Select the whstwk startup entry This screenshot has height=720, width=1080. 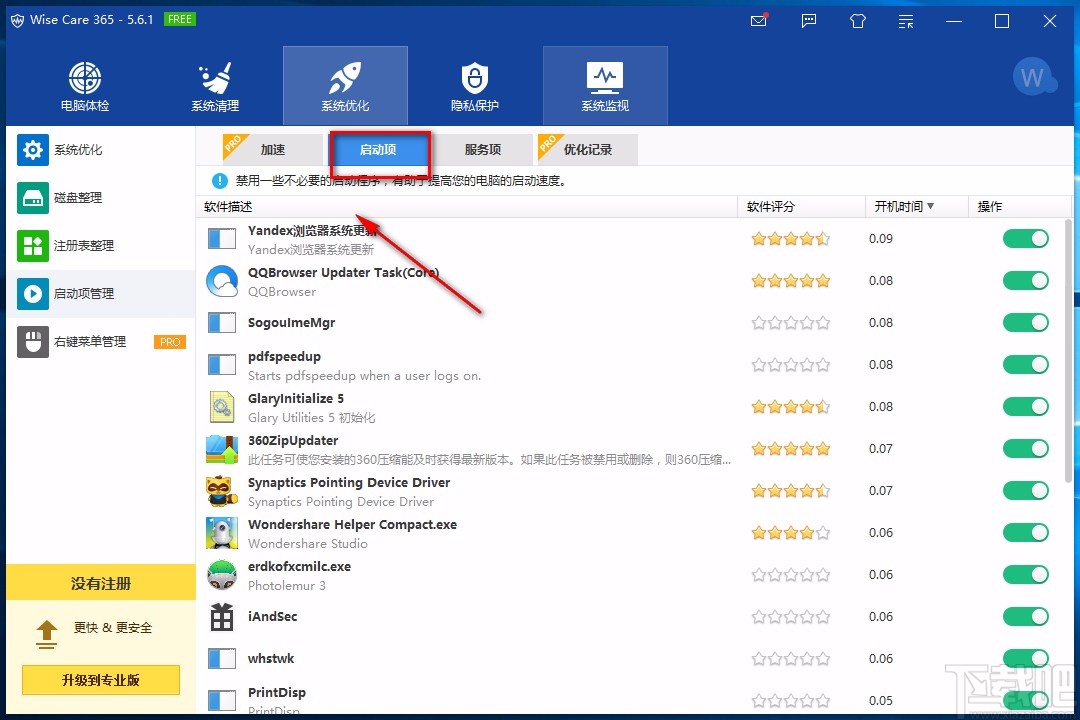click(630, 659)
